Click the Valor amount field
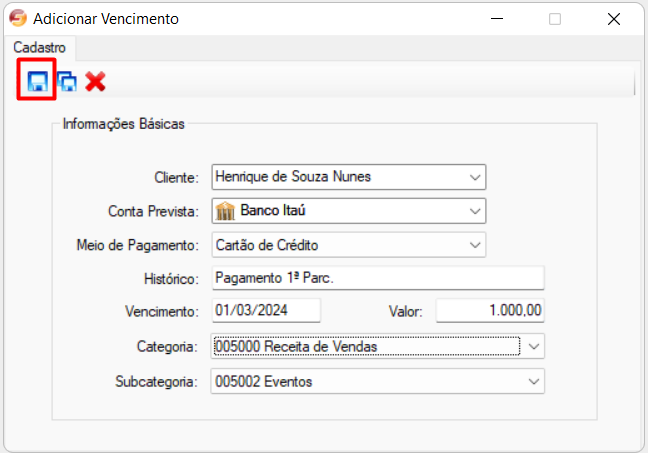Image resolution: width=648 pixels, height=453 pixels. [x=489, y=311]
